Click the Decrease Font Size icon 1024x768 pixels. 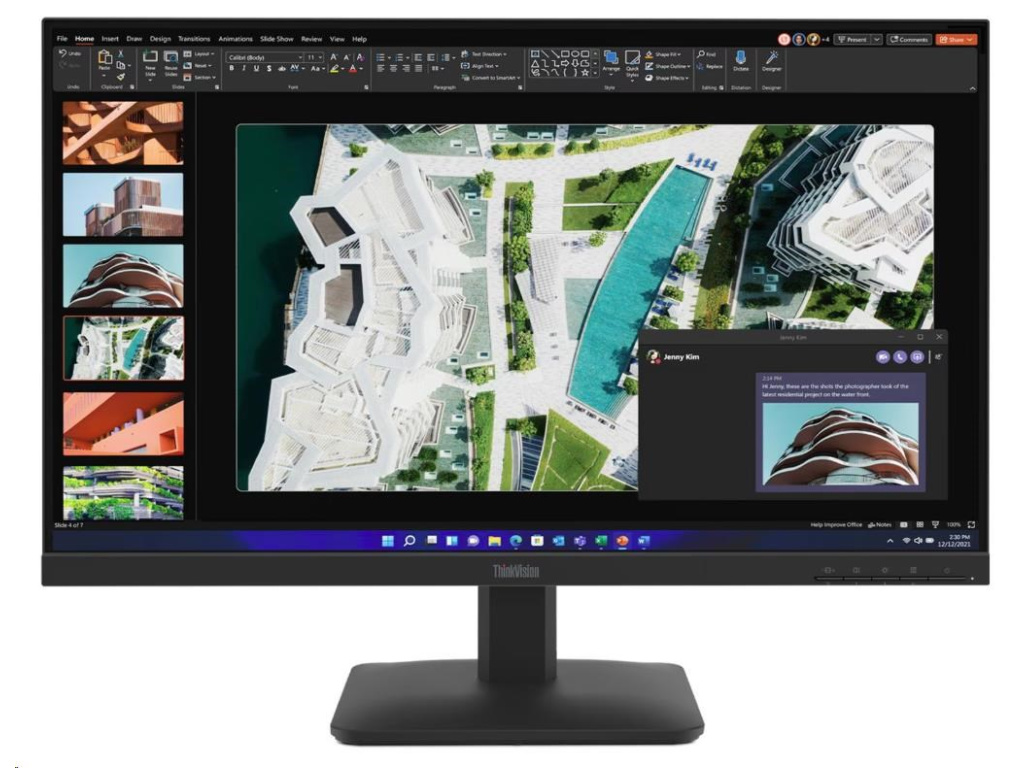coord(347,57)
